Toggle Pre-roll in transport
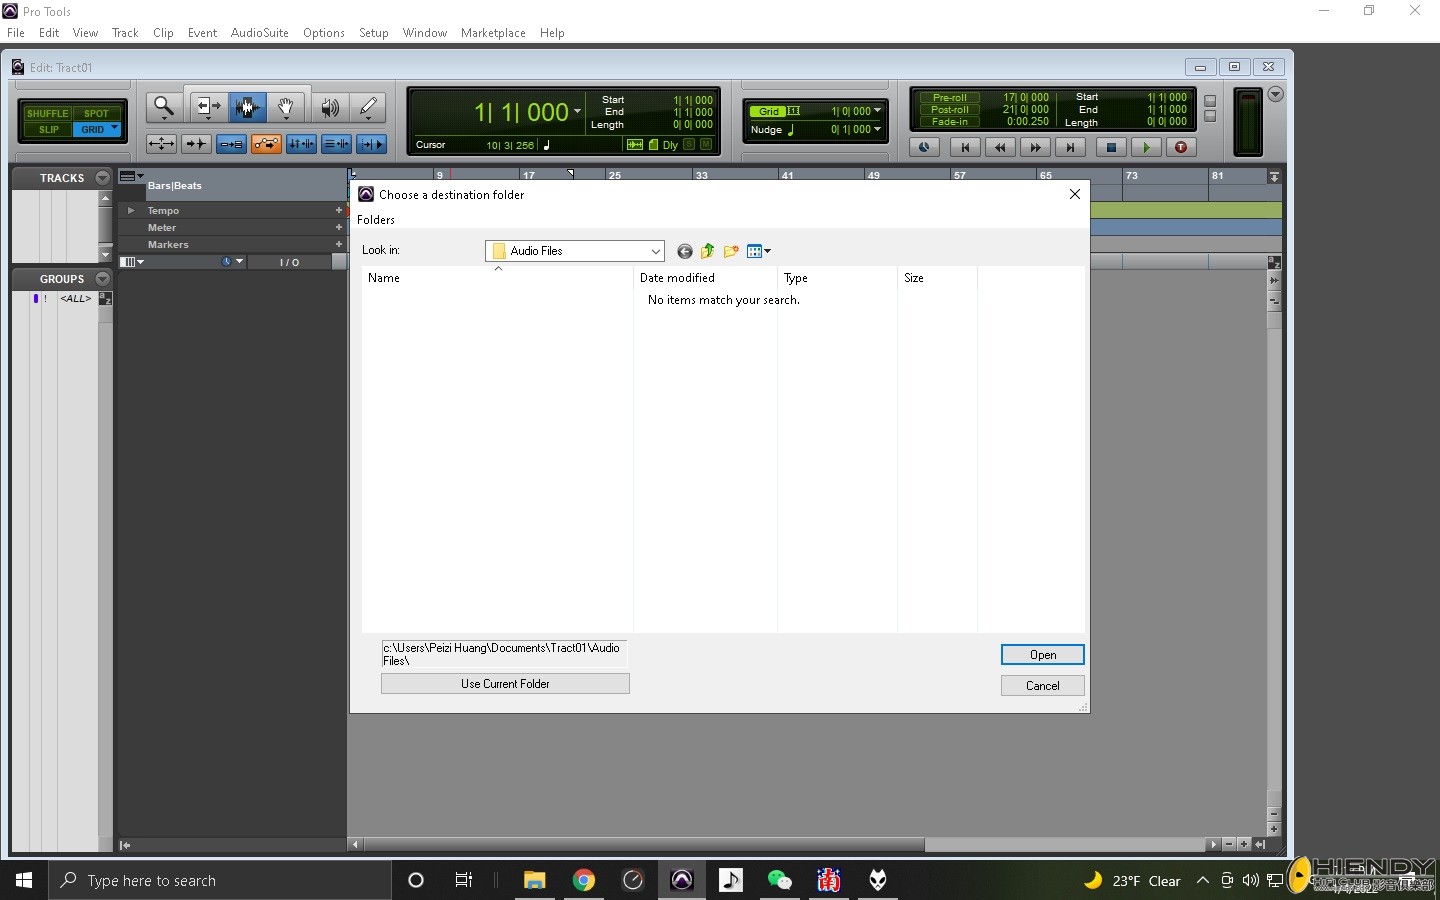This screenshot has height=900, width=1440. tap(949, 98)
